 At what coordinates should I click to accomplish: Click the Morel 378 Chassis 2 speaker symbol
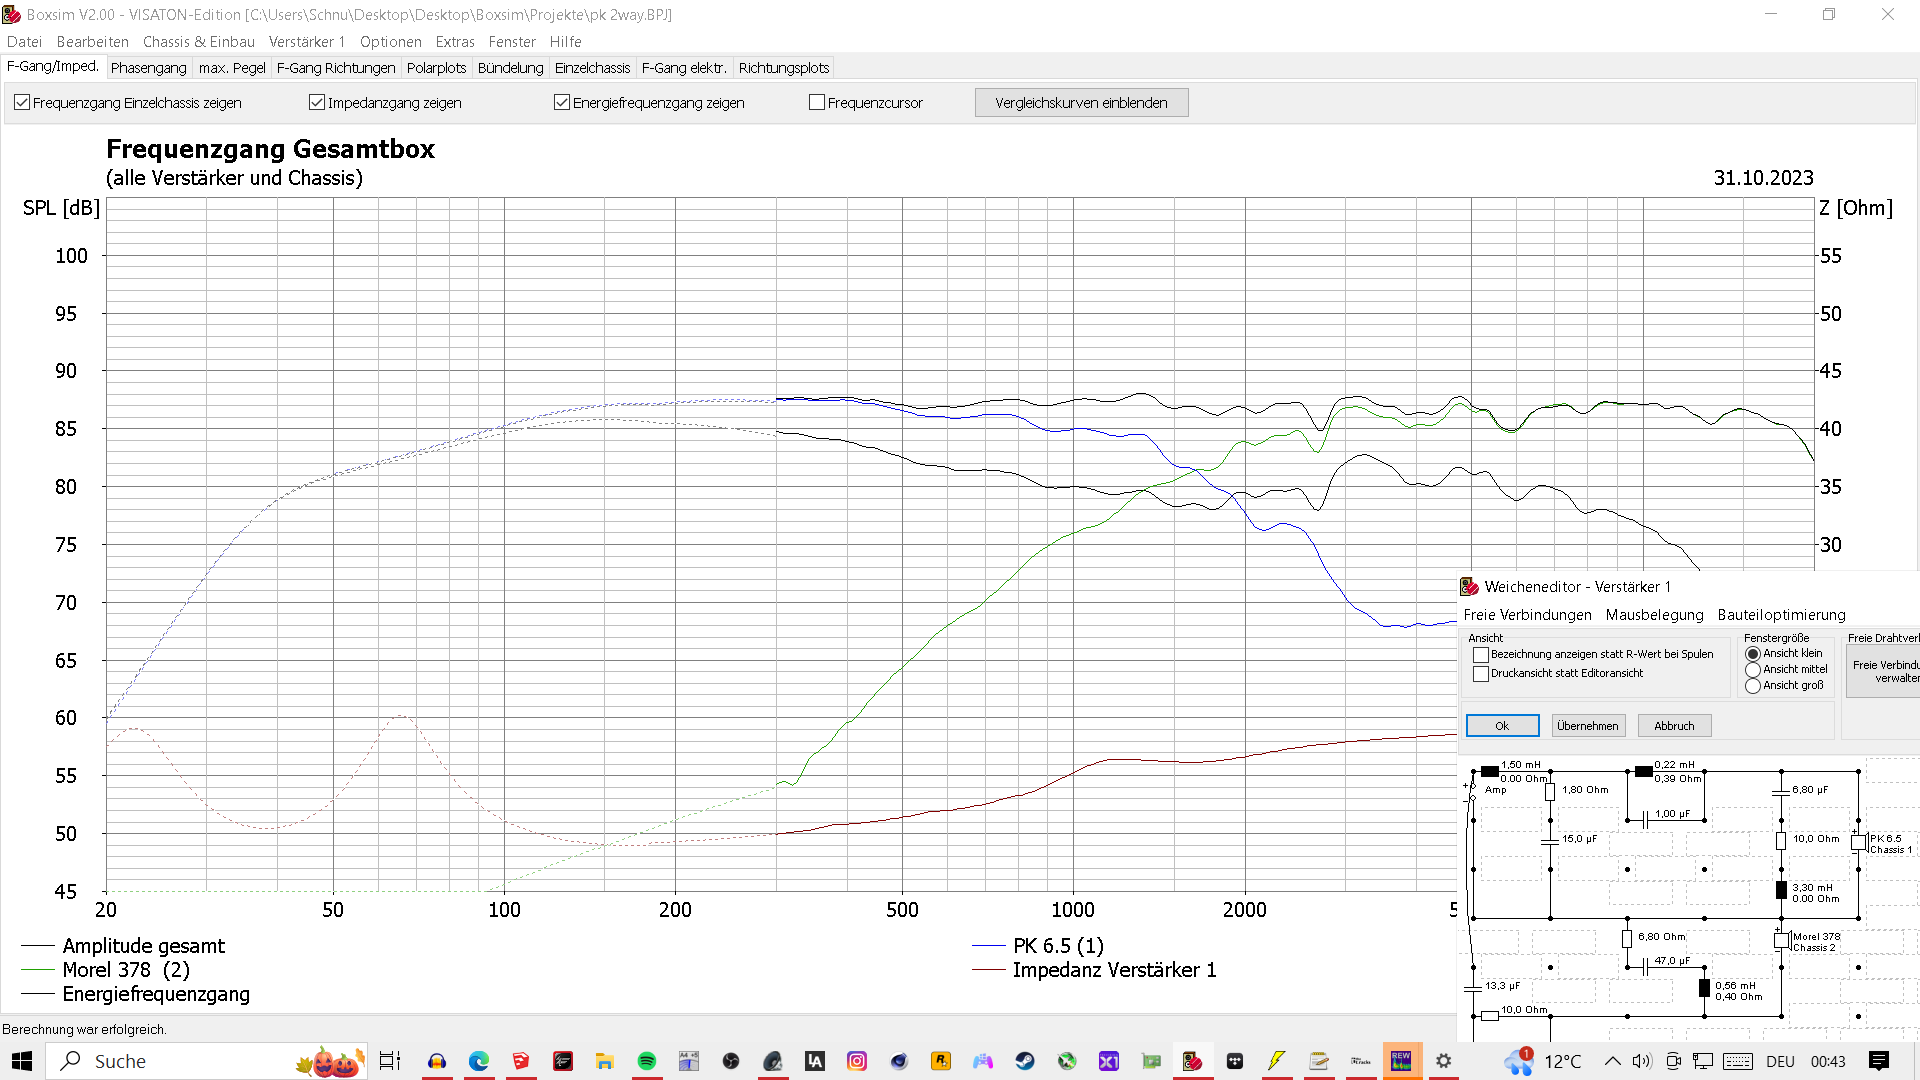pos(1781,941)
